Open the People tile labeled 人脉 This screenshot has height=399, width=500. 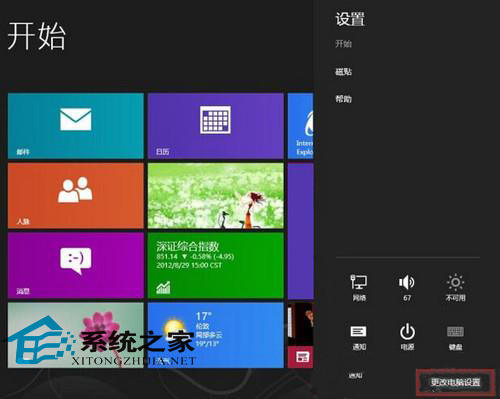[76, 196]
